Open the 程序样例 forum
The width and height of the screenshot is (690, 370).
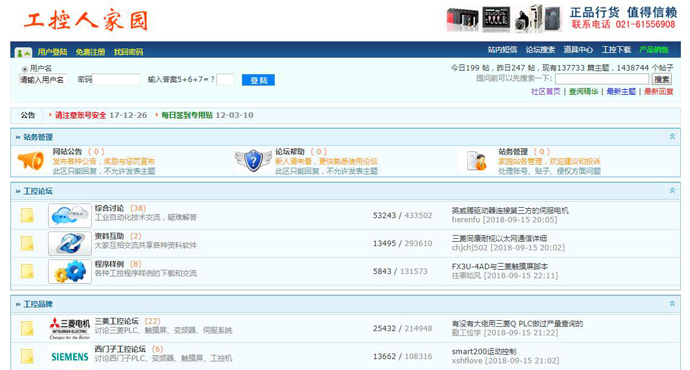(x=109, y=264)
